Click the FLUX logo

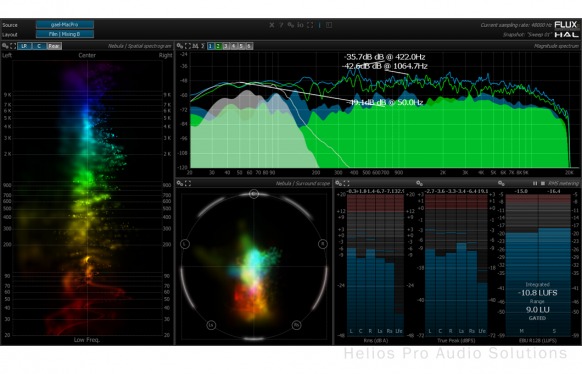point(566,25)
